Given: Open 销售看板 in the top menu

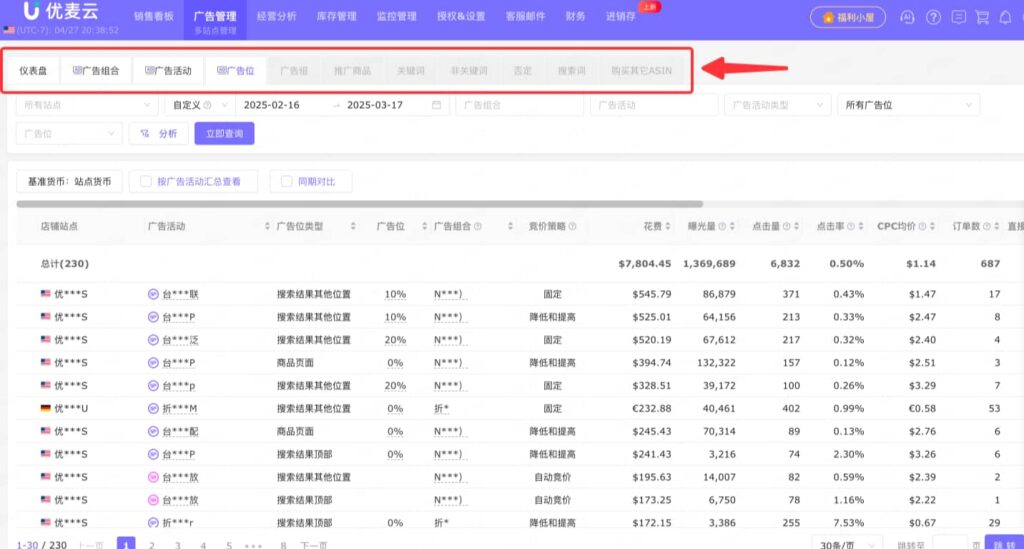Looking at the screenshot, I should click(x=154, y=16).
